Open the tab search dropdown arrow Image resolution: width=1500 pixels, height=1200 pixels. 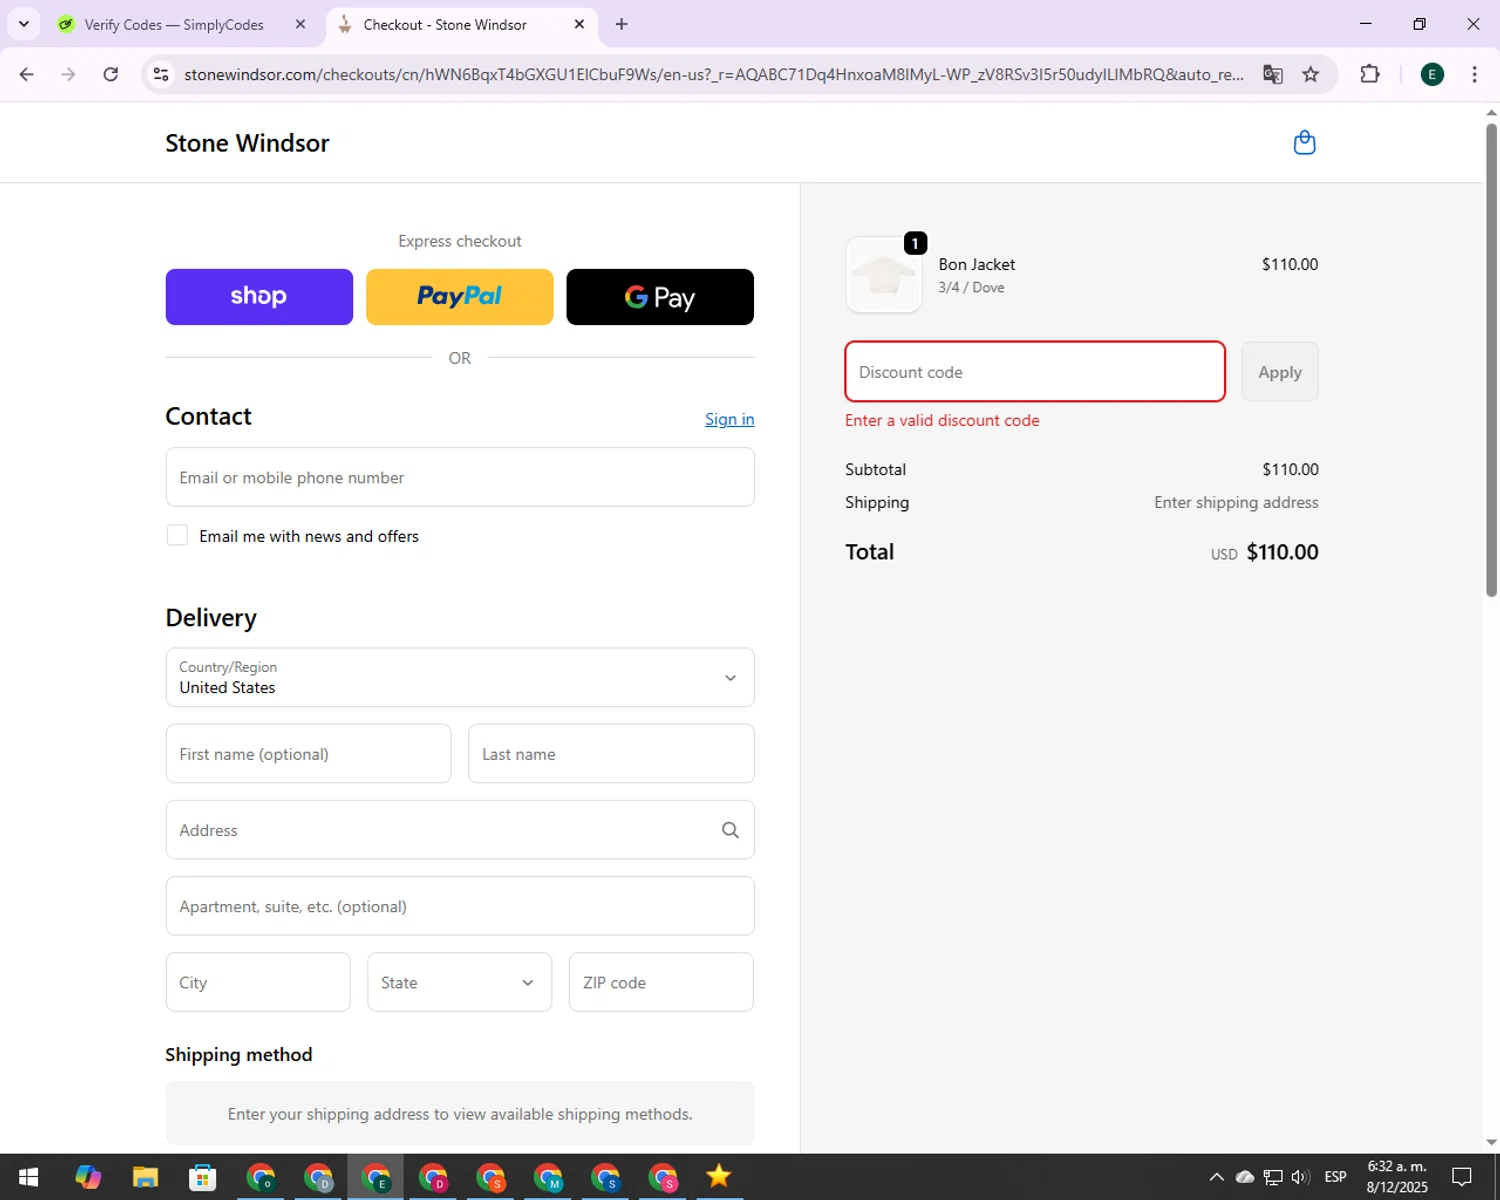pos(24,24)
